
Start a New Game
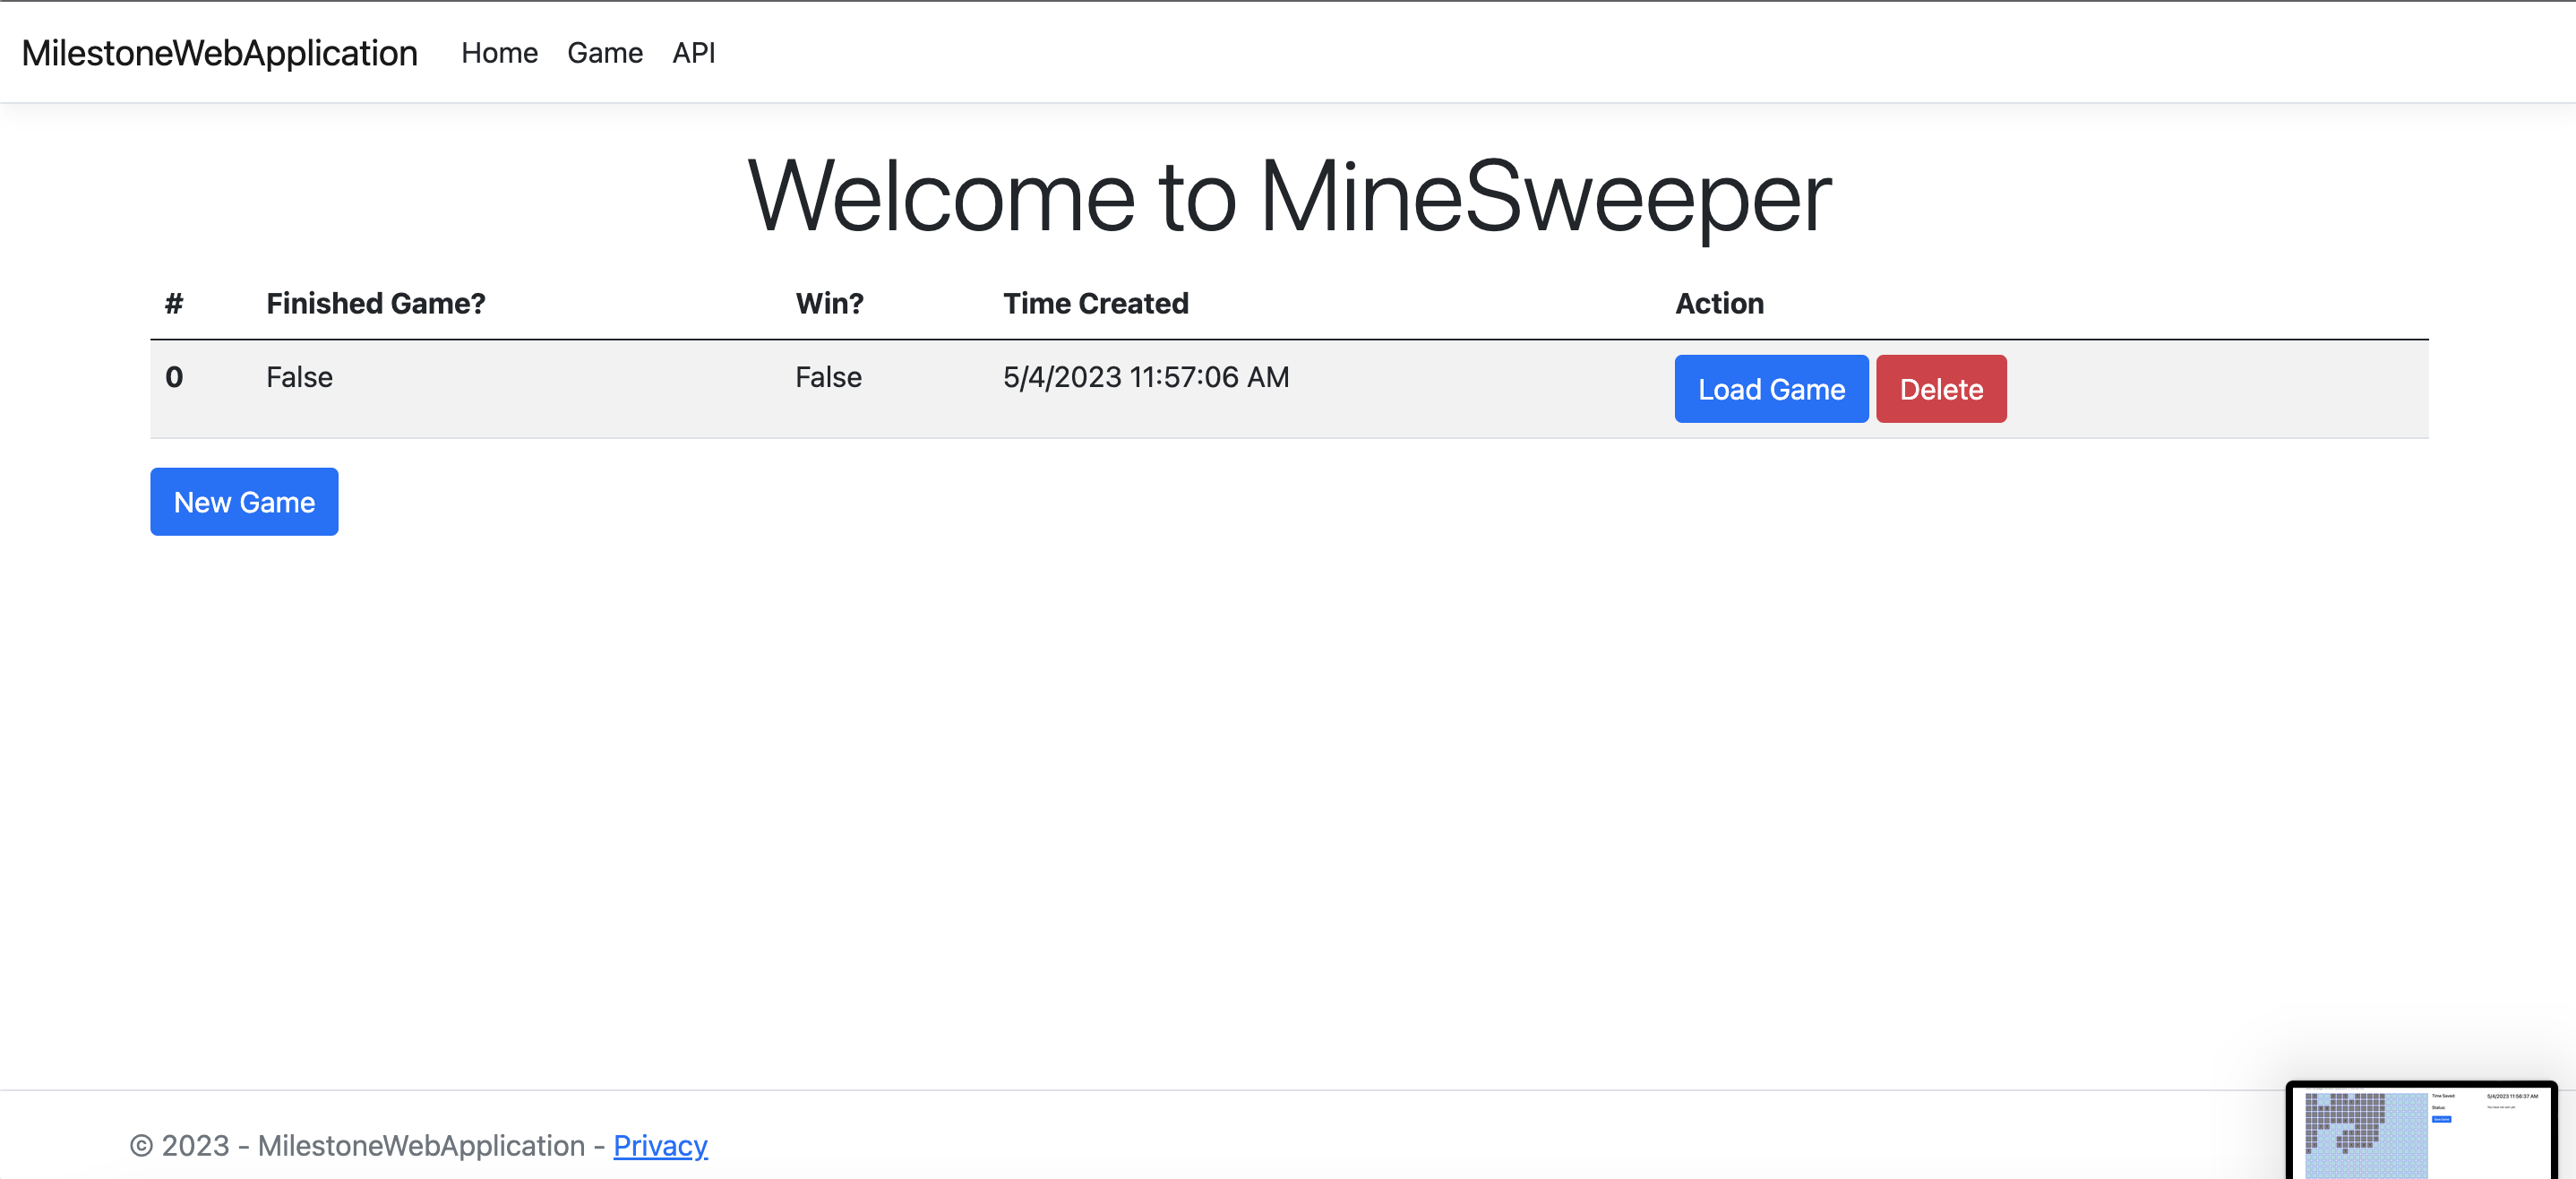click(x=243, y=501)
